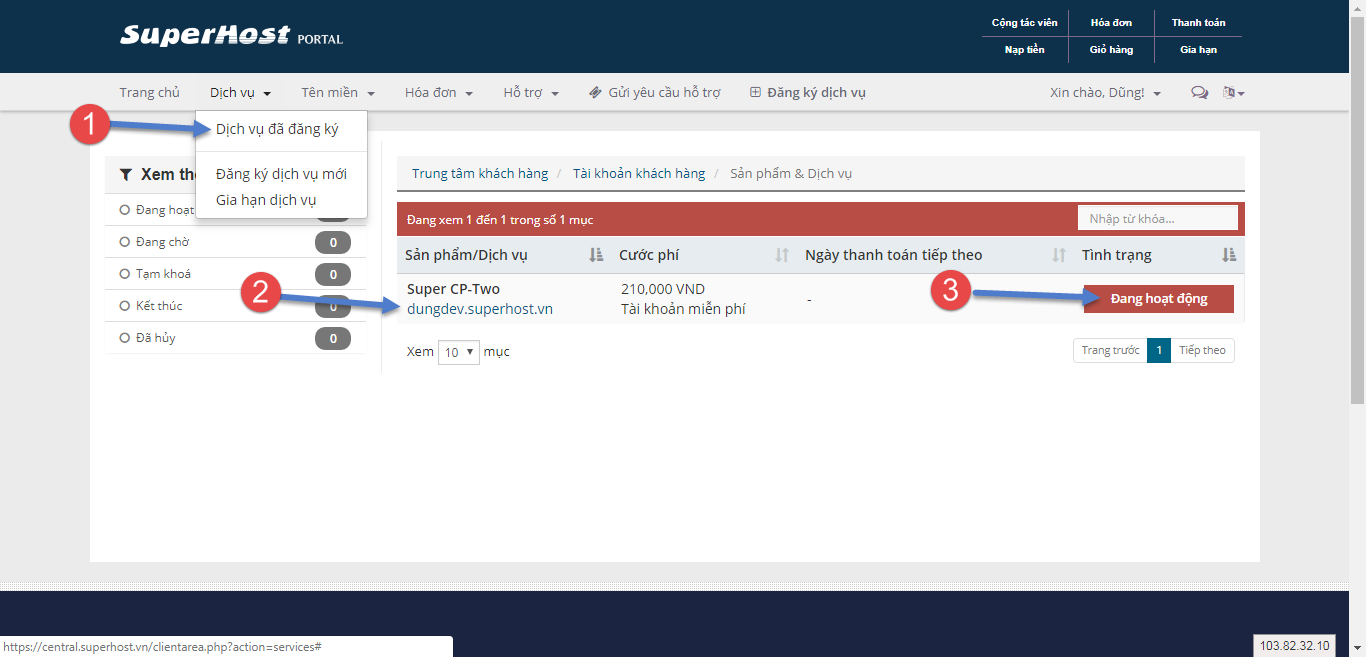Select the Tạm khoá filter radio

[x=125, y=274]
